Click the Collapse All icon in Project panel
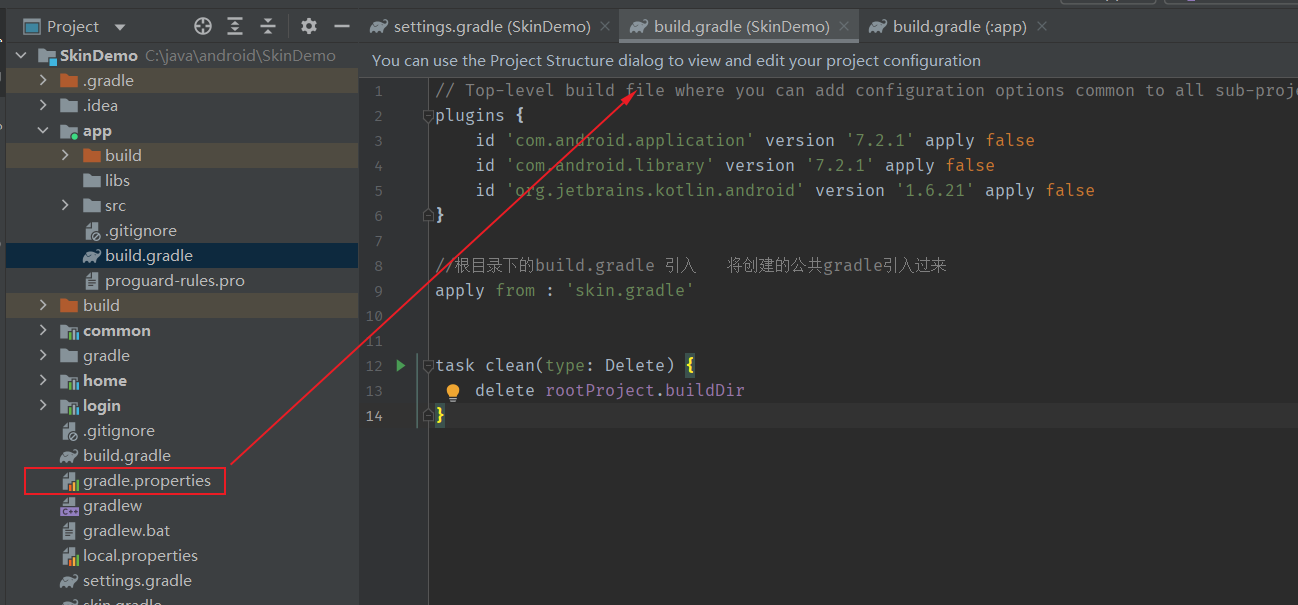Screen dimensions: 1298x605 click(x=268, y=27)
